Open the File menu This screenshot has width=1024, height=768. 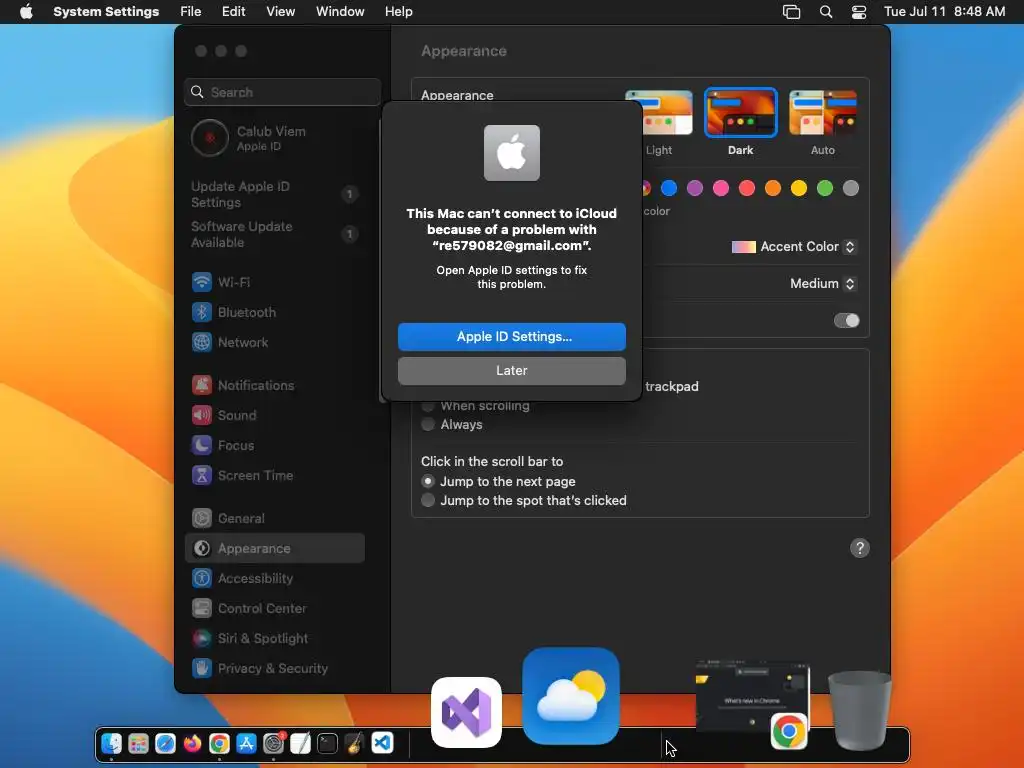point(191,12)
